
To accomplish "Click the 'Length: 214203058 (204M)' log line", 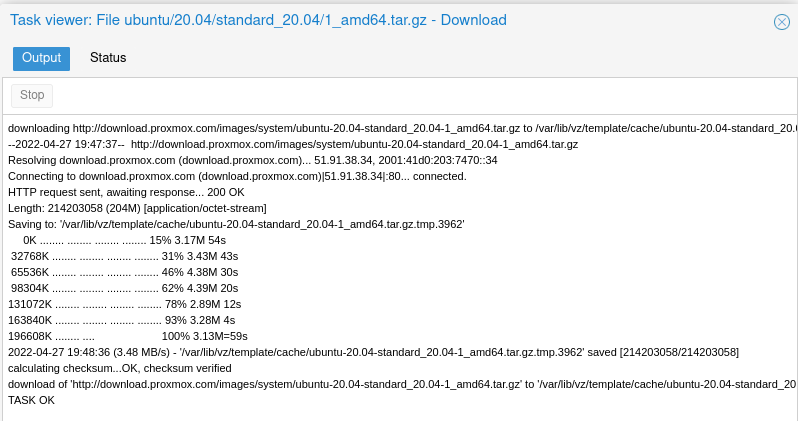I will pos(137,208).
